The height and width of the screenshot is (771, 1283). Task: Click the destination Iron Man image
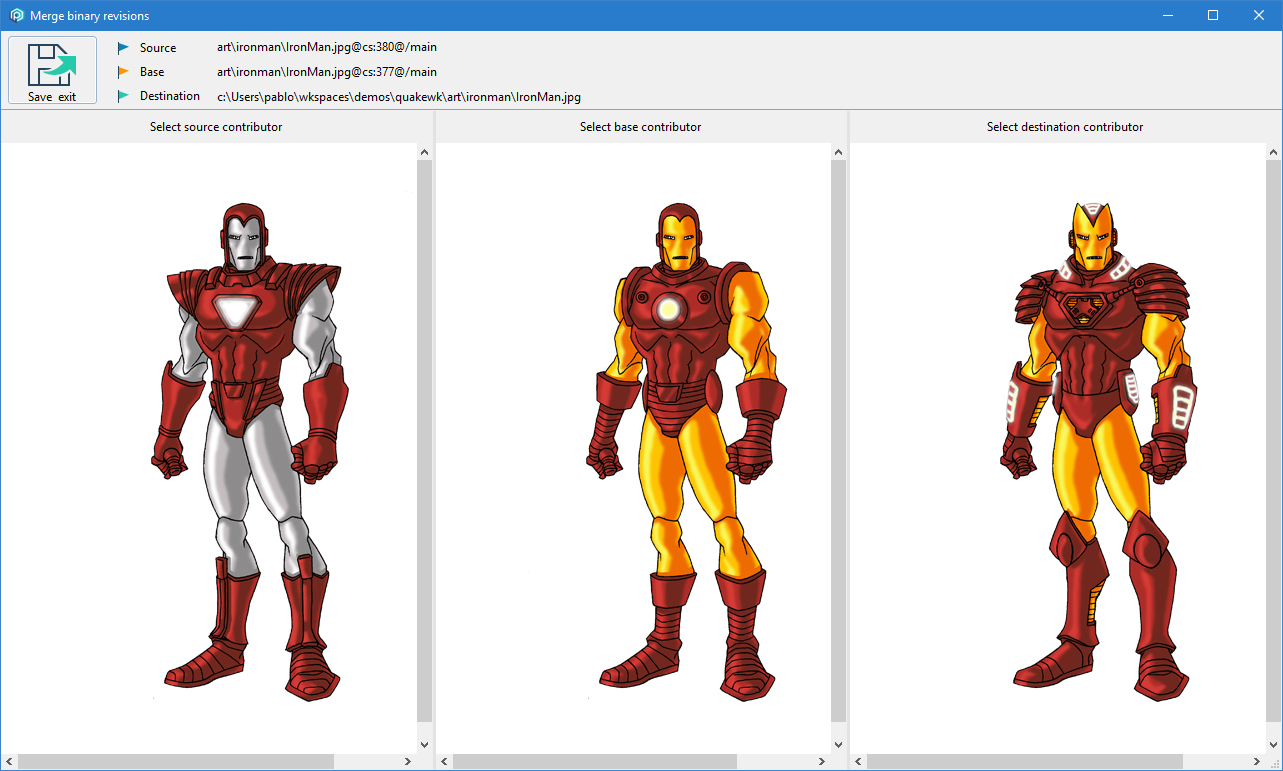pos(1099,450)
